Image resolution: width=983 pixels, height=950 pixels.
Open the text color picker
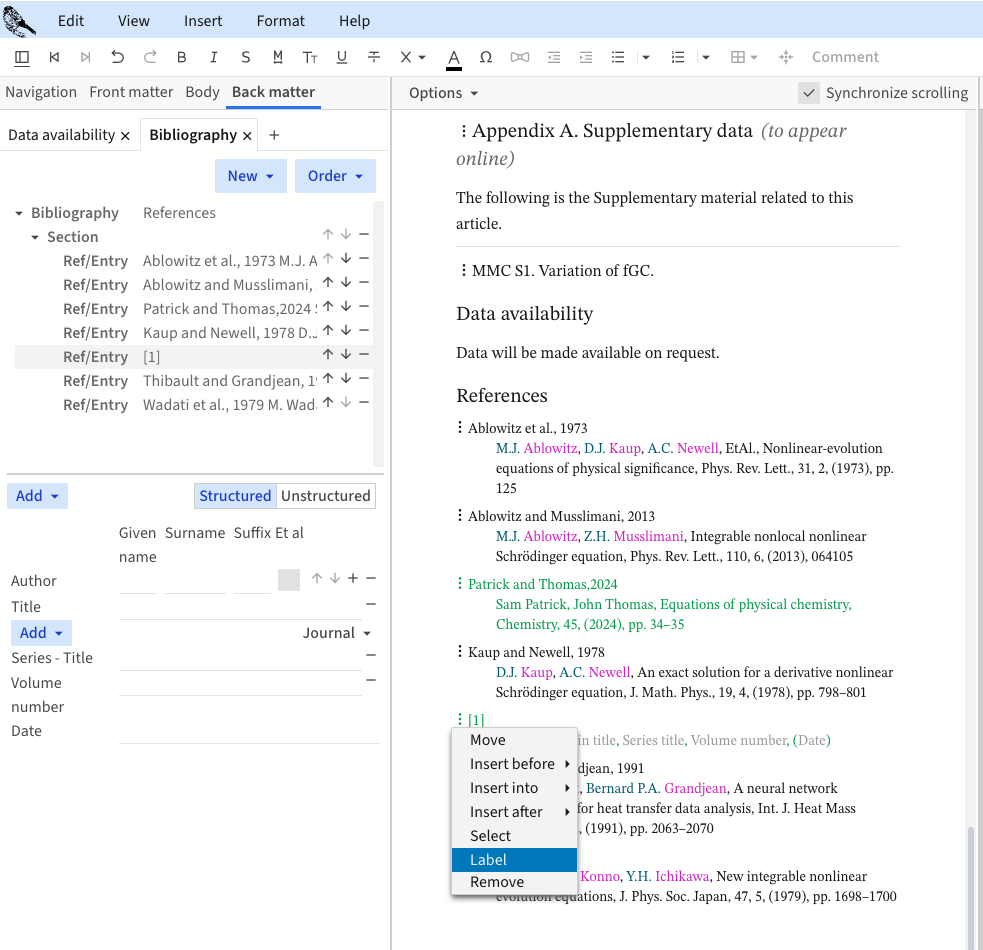(x=454, y=57)
